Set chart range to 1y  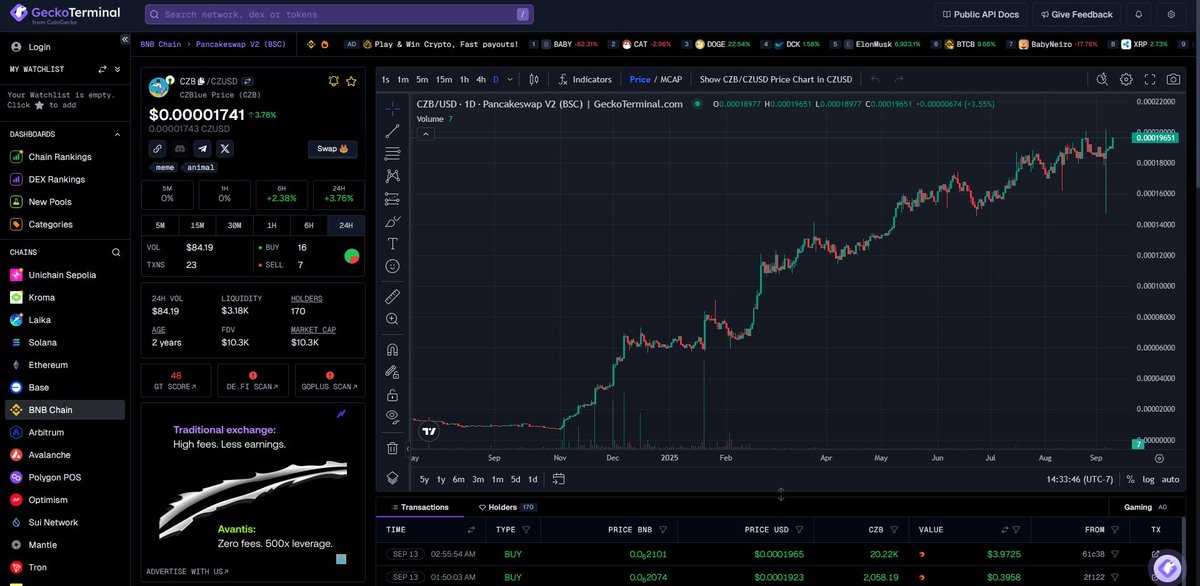[441, 479]
